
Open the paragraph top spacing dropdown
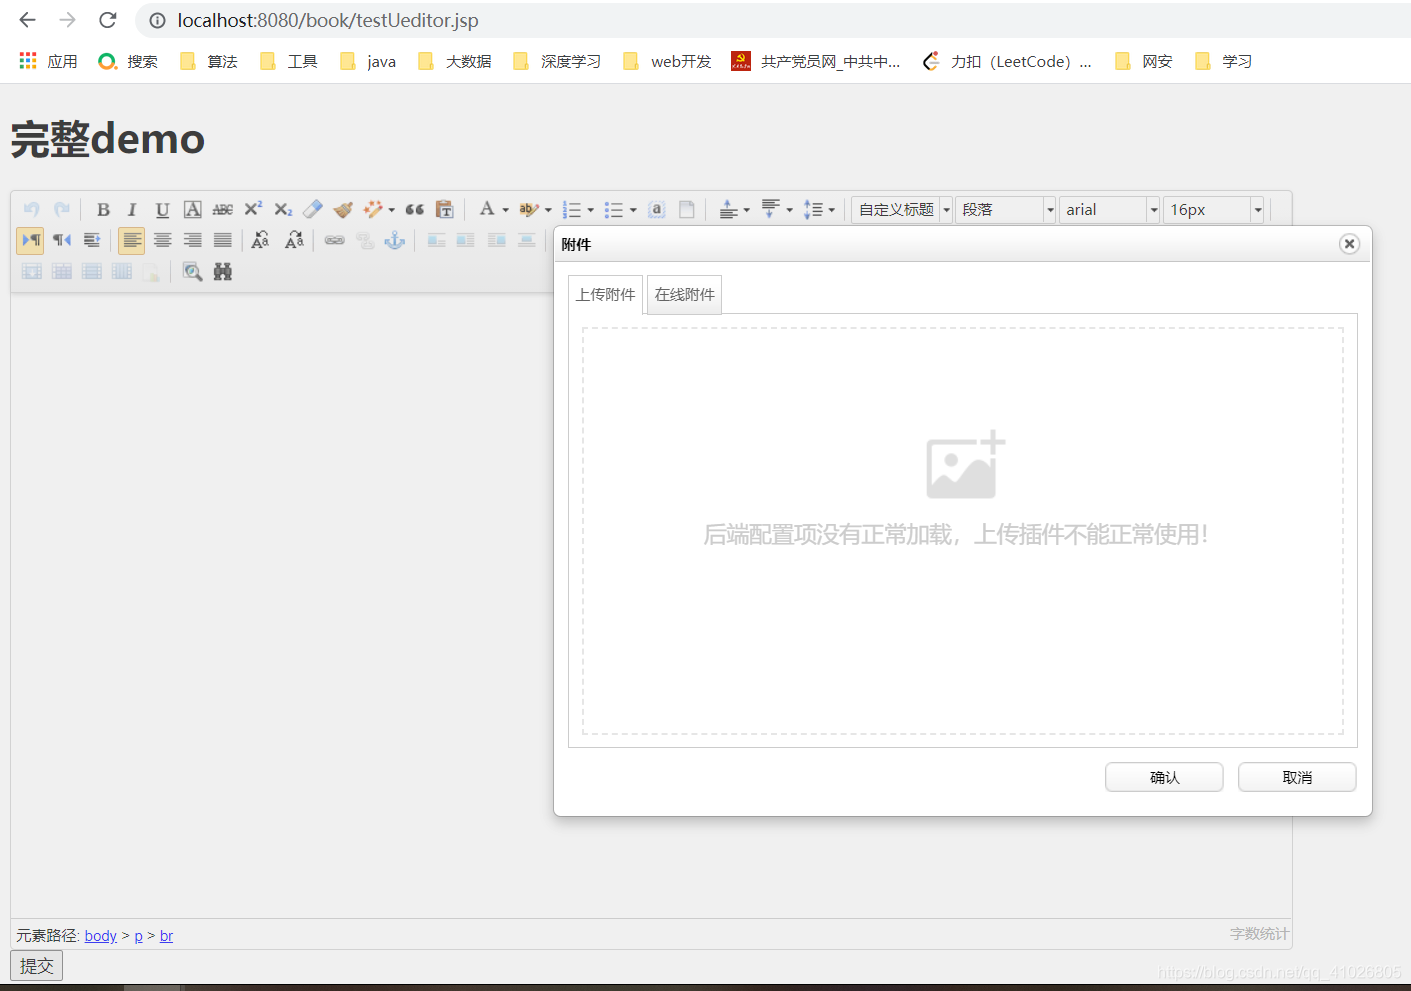pyautogui.click(x=746, y=210)
